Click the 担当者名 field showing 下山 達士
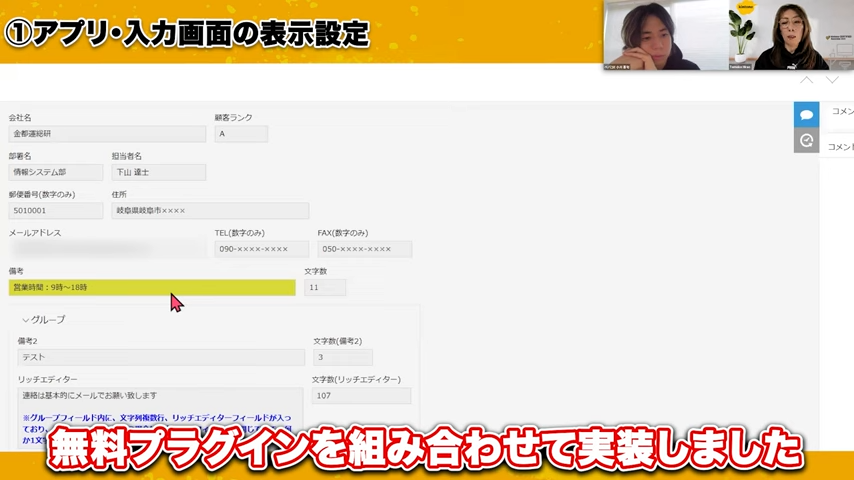Screen dimensions: 854x480 tap(158, 172)
